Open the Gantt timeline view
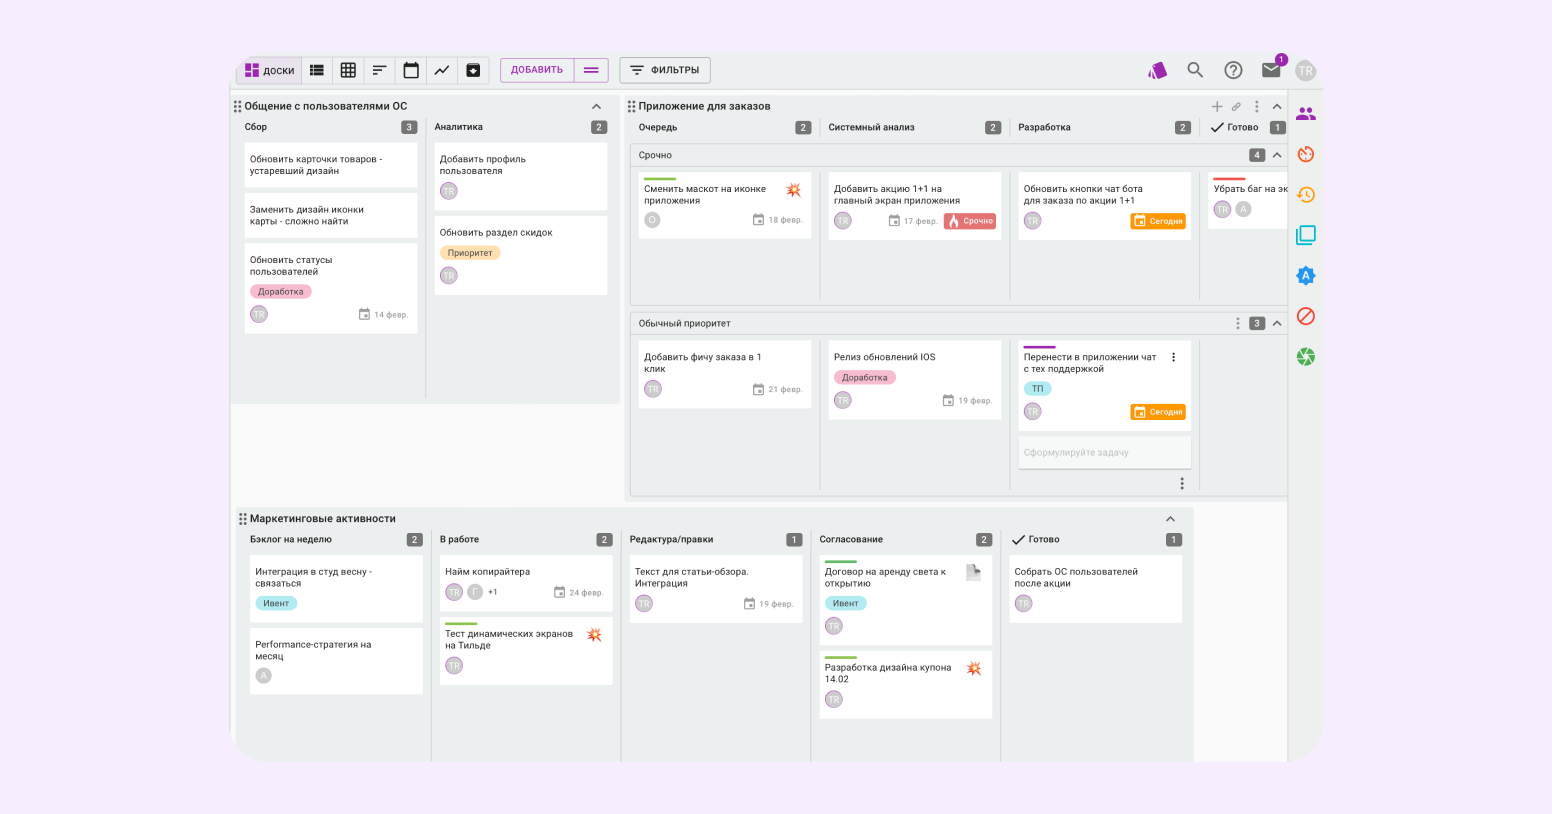This screenshot has width=1552, height=814. [x=379, y=70]
